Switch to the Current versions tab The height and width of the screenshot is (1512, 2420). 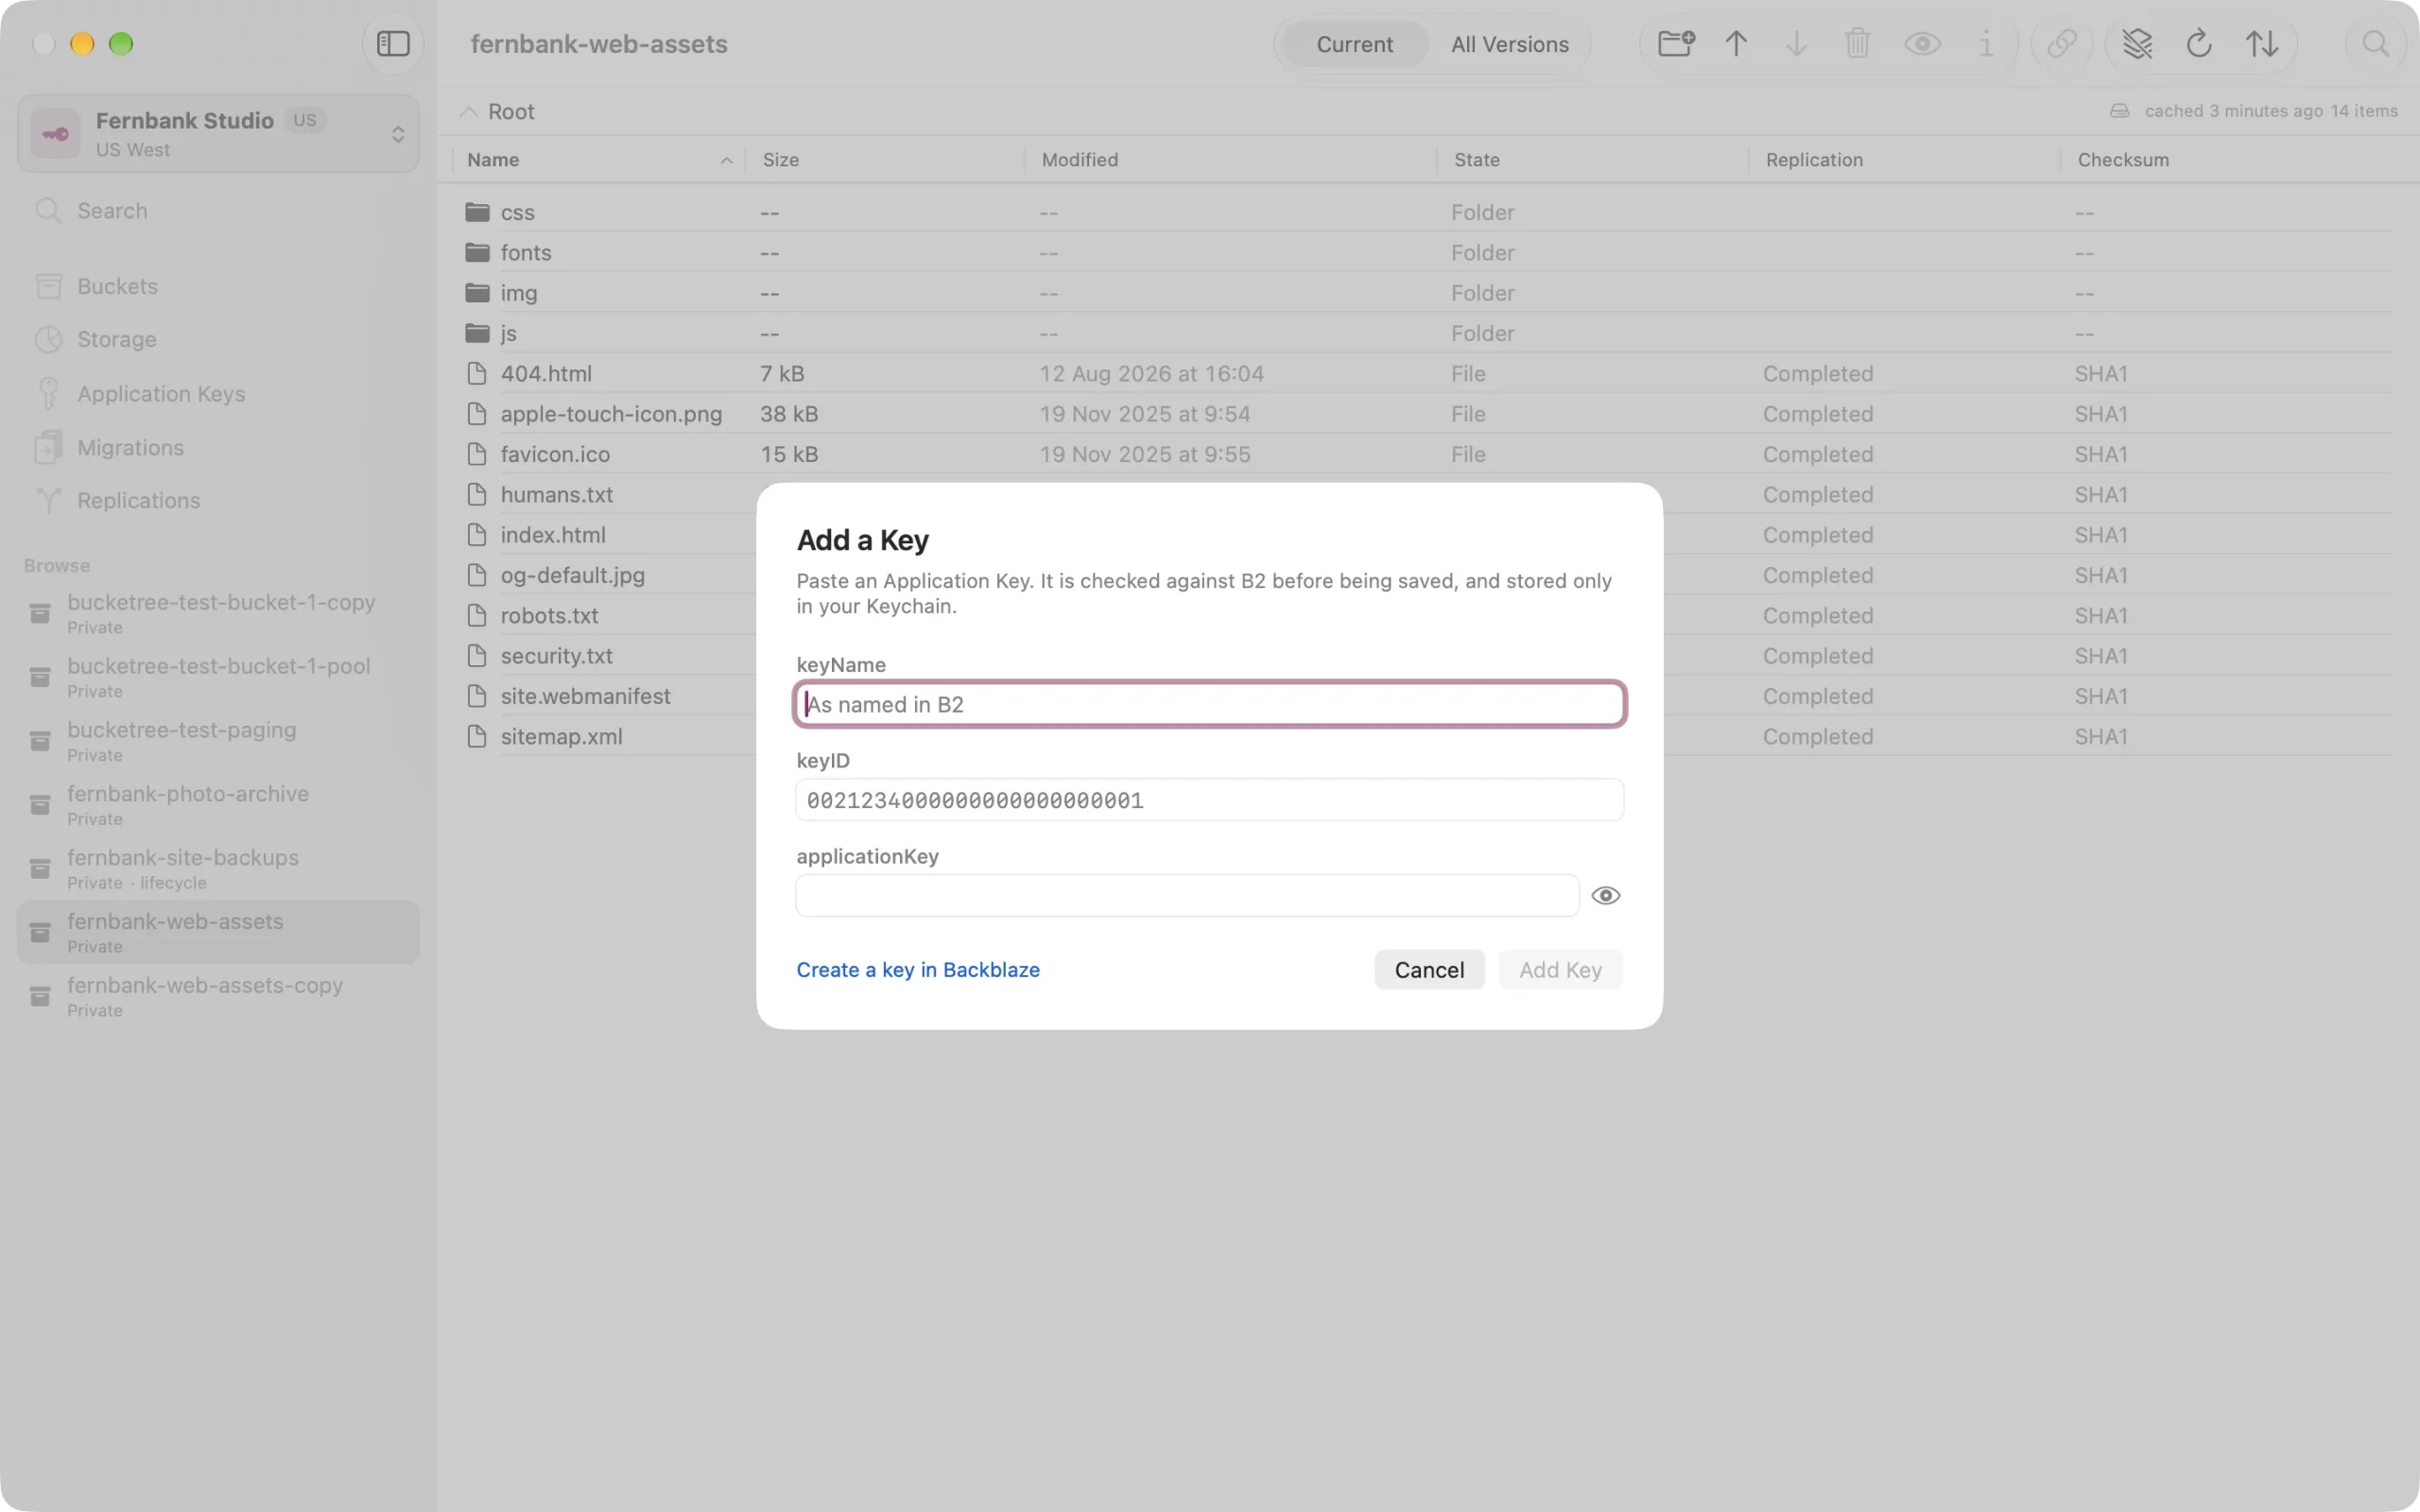[x=1354, y=44]
